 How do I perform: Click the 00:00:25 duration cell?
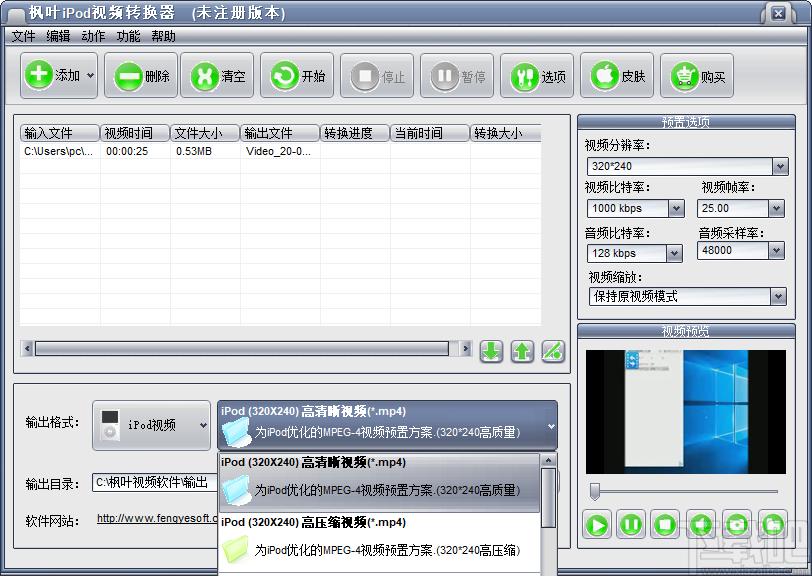(127, 151)
